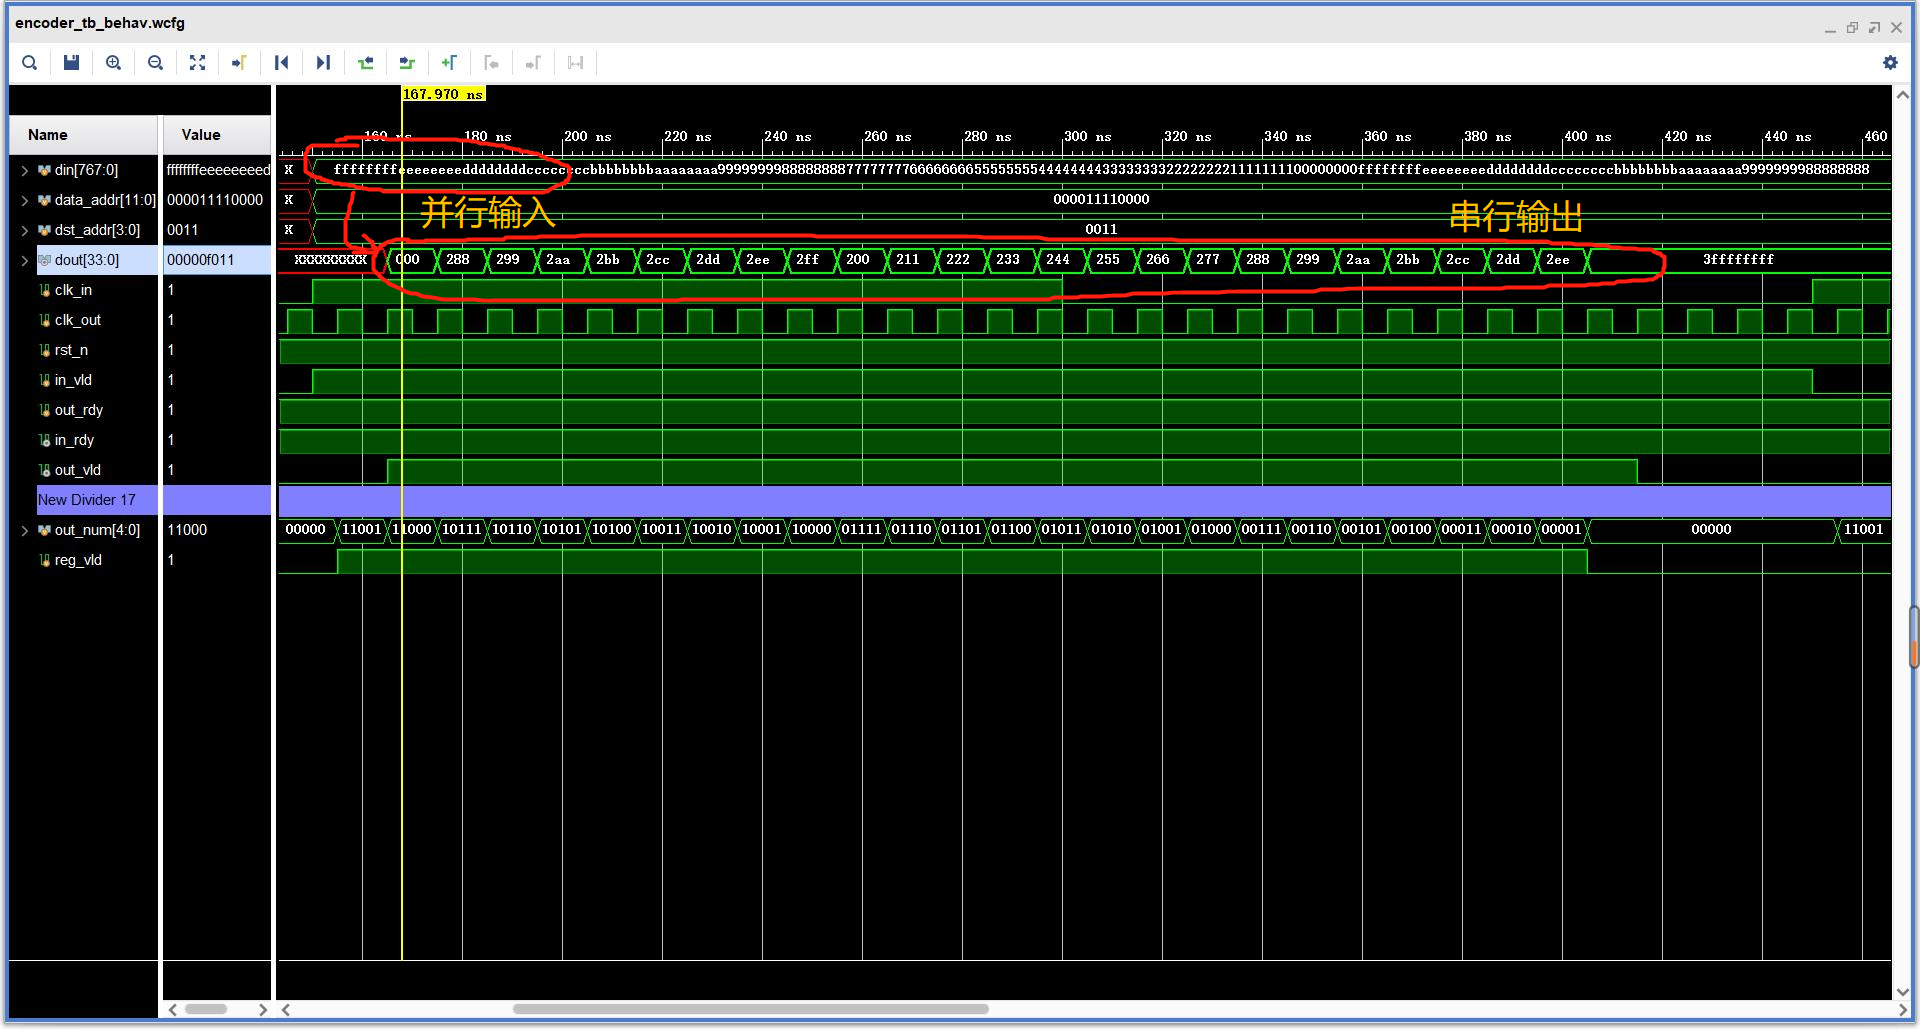Select the clk_out signal
1920x1030 pixels.
coord(77,320)
